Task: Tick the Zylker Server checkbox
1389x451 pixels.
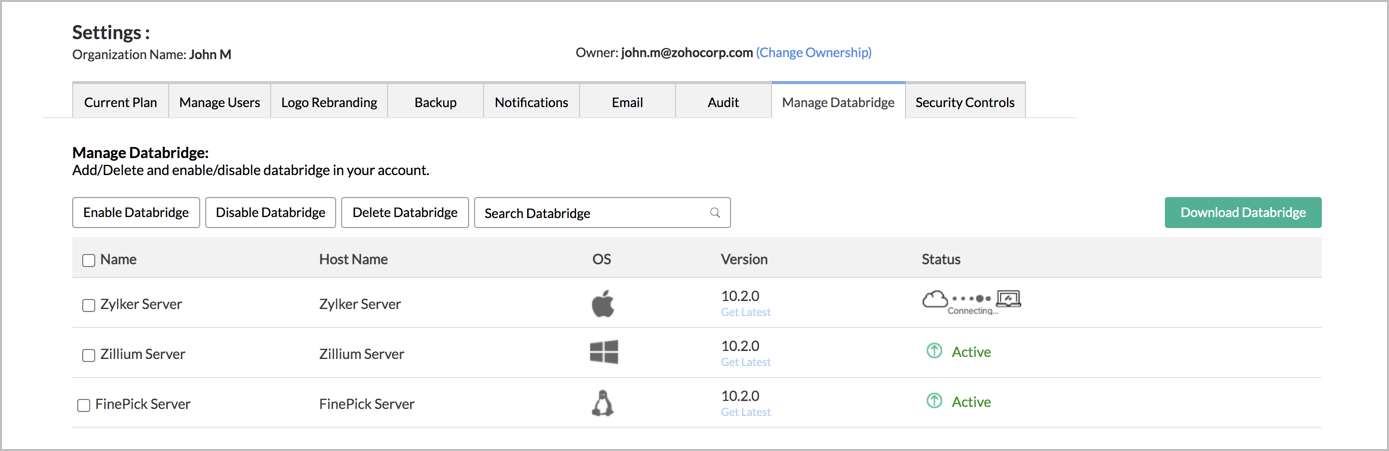Action: coord(88,305)
